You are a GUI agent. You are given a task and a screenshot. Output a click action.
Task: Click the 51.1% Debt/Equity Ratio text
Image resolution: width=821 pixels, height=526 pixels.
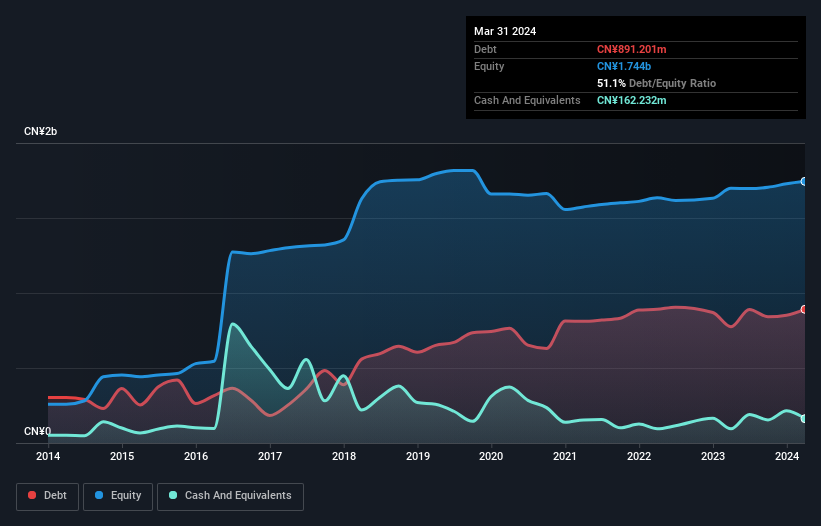[x=656, y=83]
